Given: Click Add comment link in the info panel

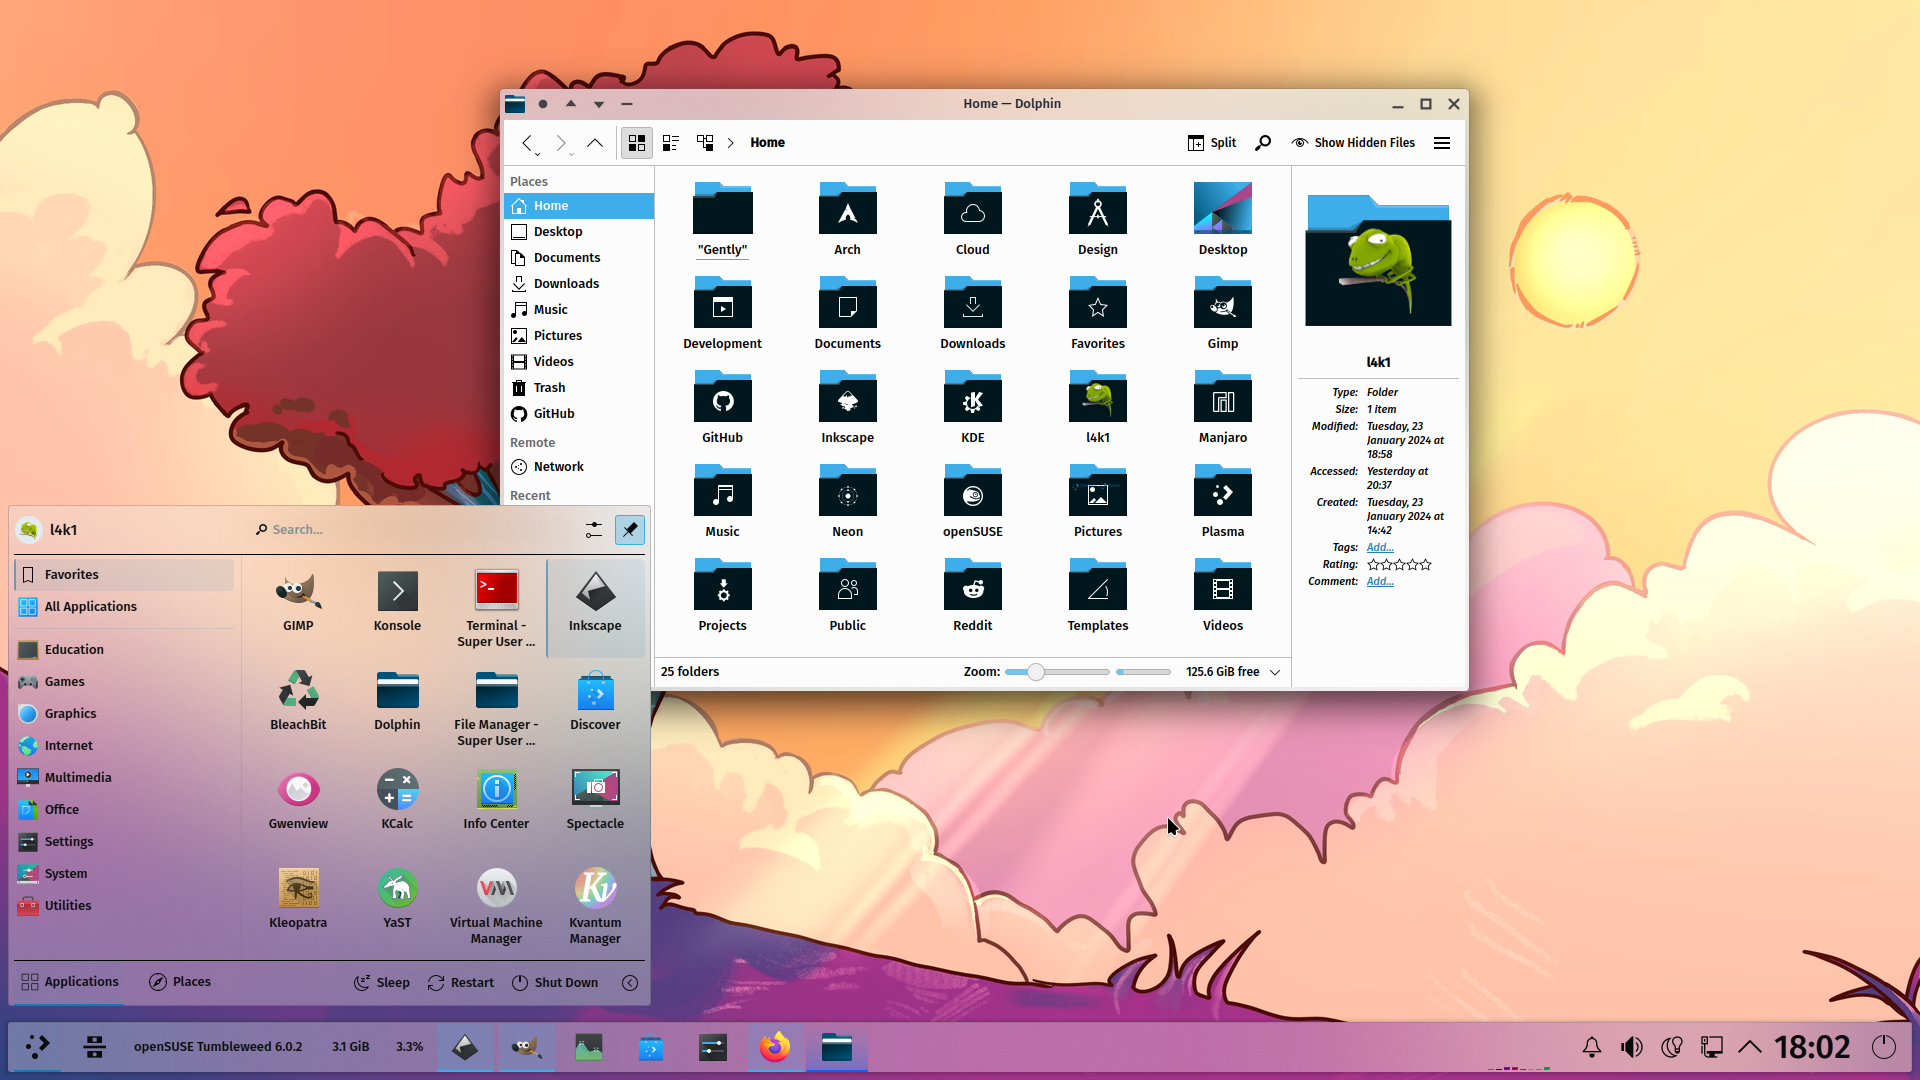Looking at the screenshot, I should click(1380, 581).
